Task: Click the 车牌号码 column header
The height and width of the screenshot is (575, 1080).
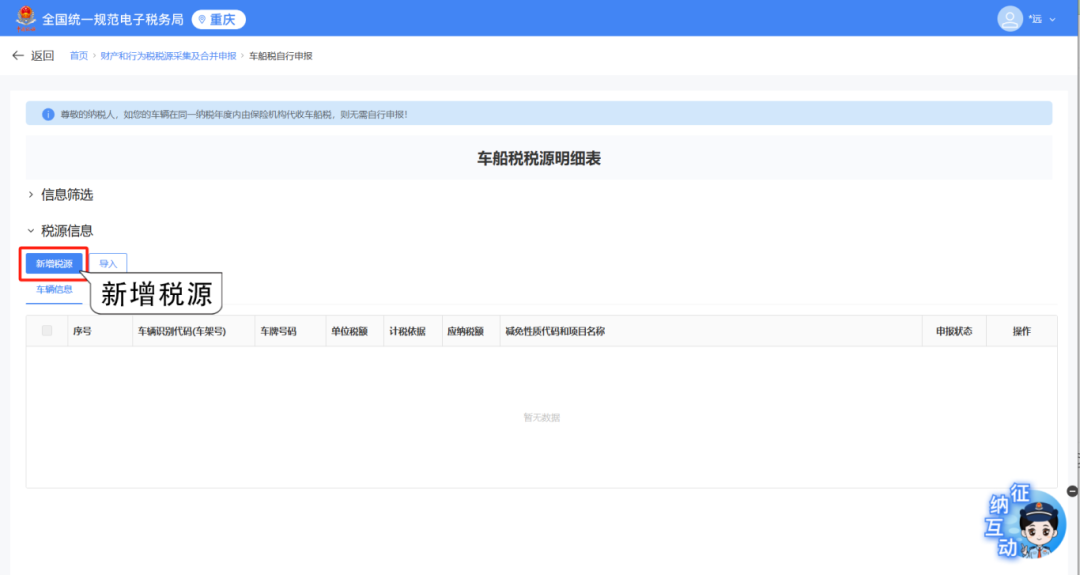Action: coord(278,331)
